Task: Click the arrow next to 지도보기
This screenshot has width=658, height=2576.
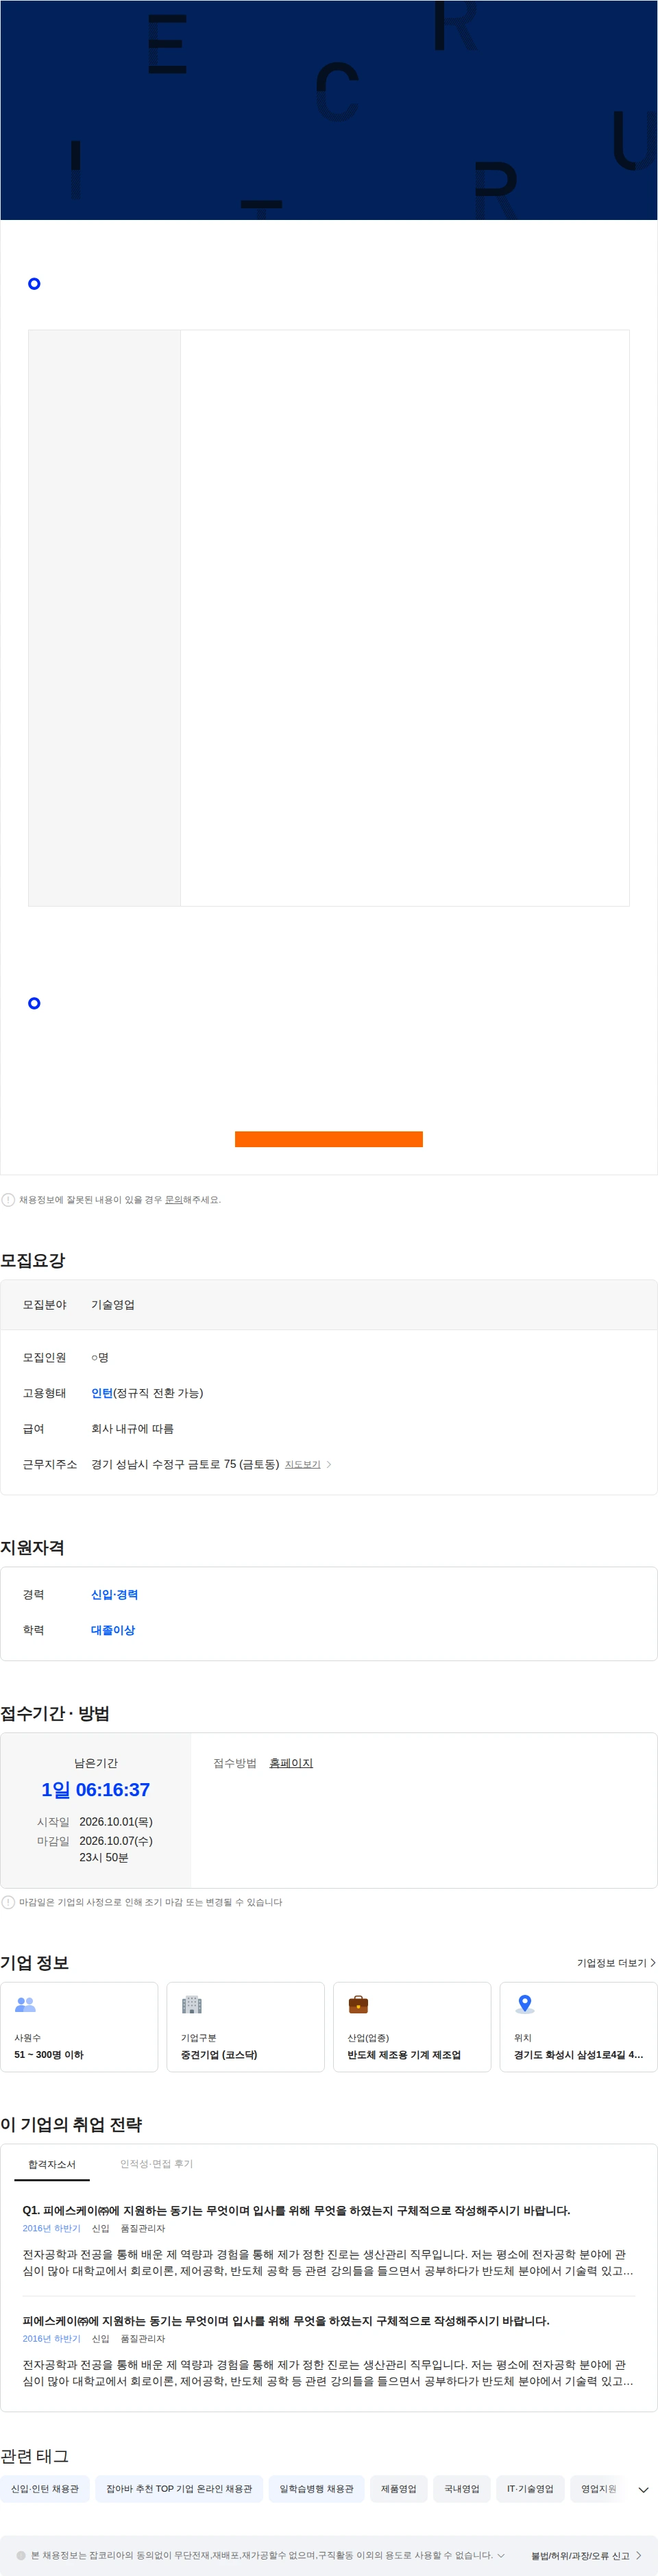Action: pos(329,1464)
